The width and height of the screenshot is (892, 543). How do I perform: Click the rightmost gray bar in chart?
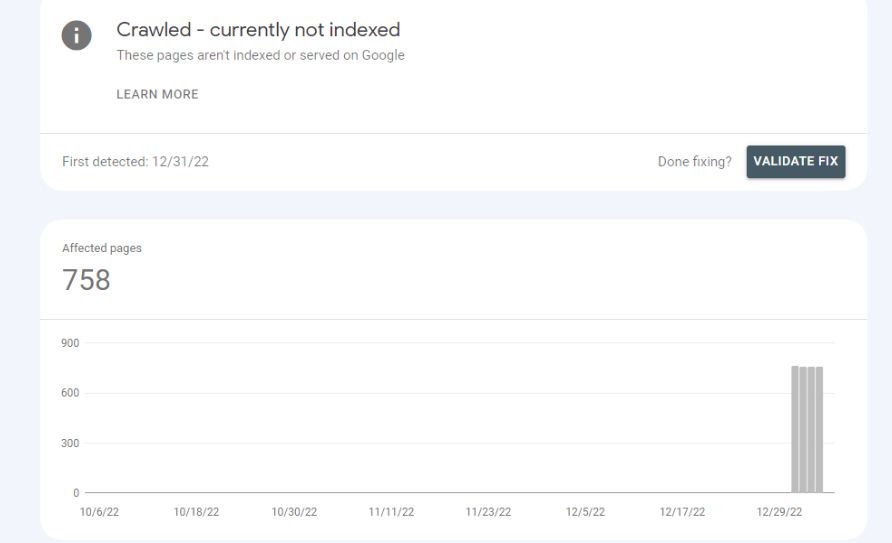coord(819,430)
